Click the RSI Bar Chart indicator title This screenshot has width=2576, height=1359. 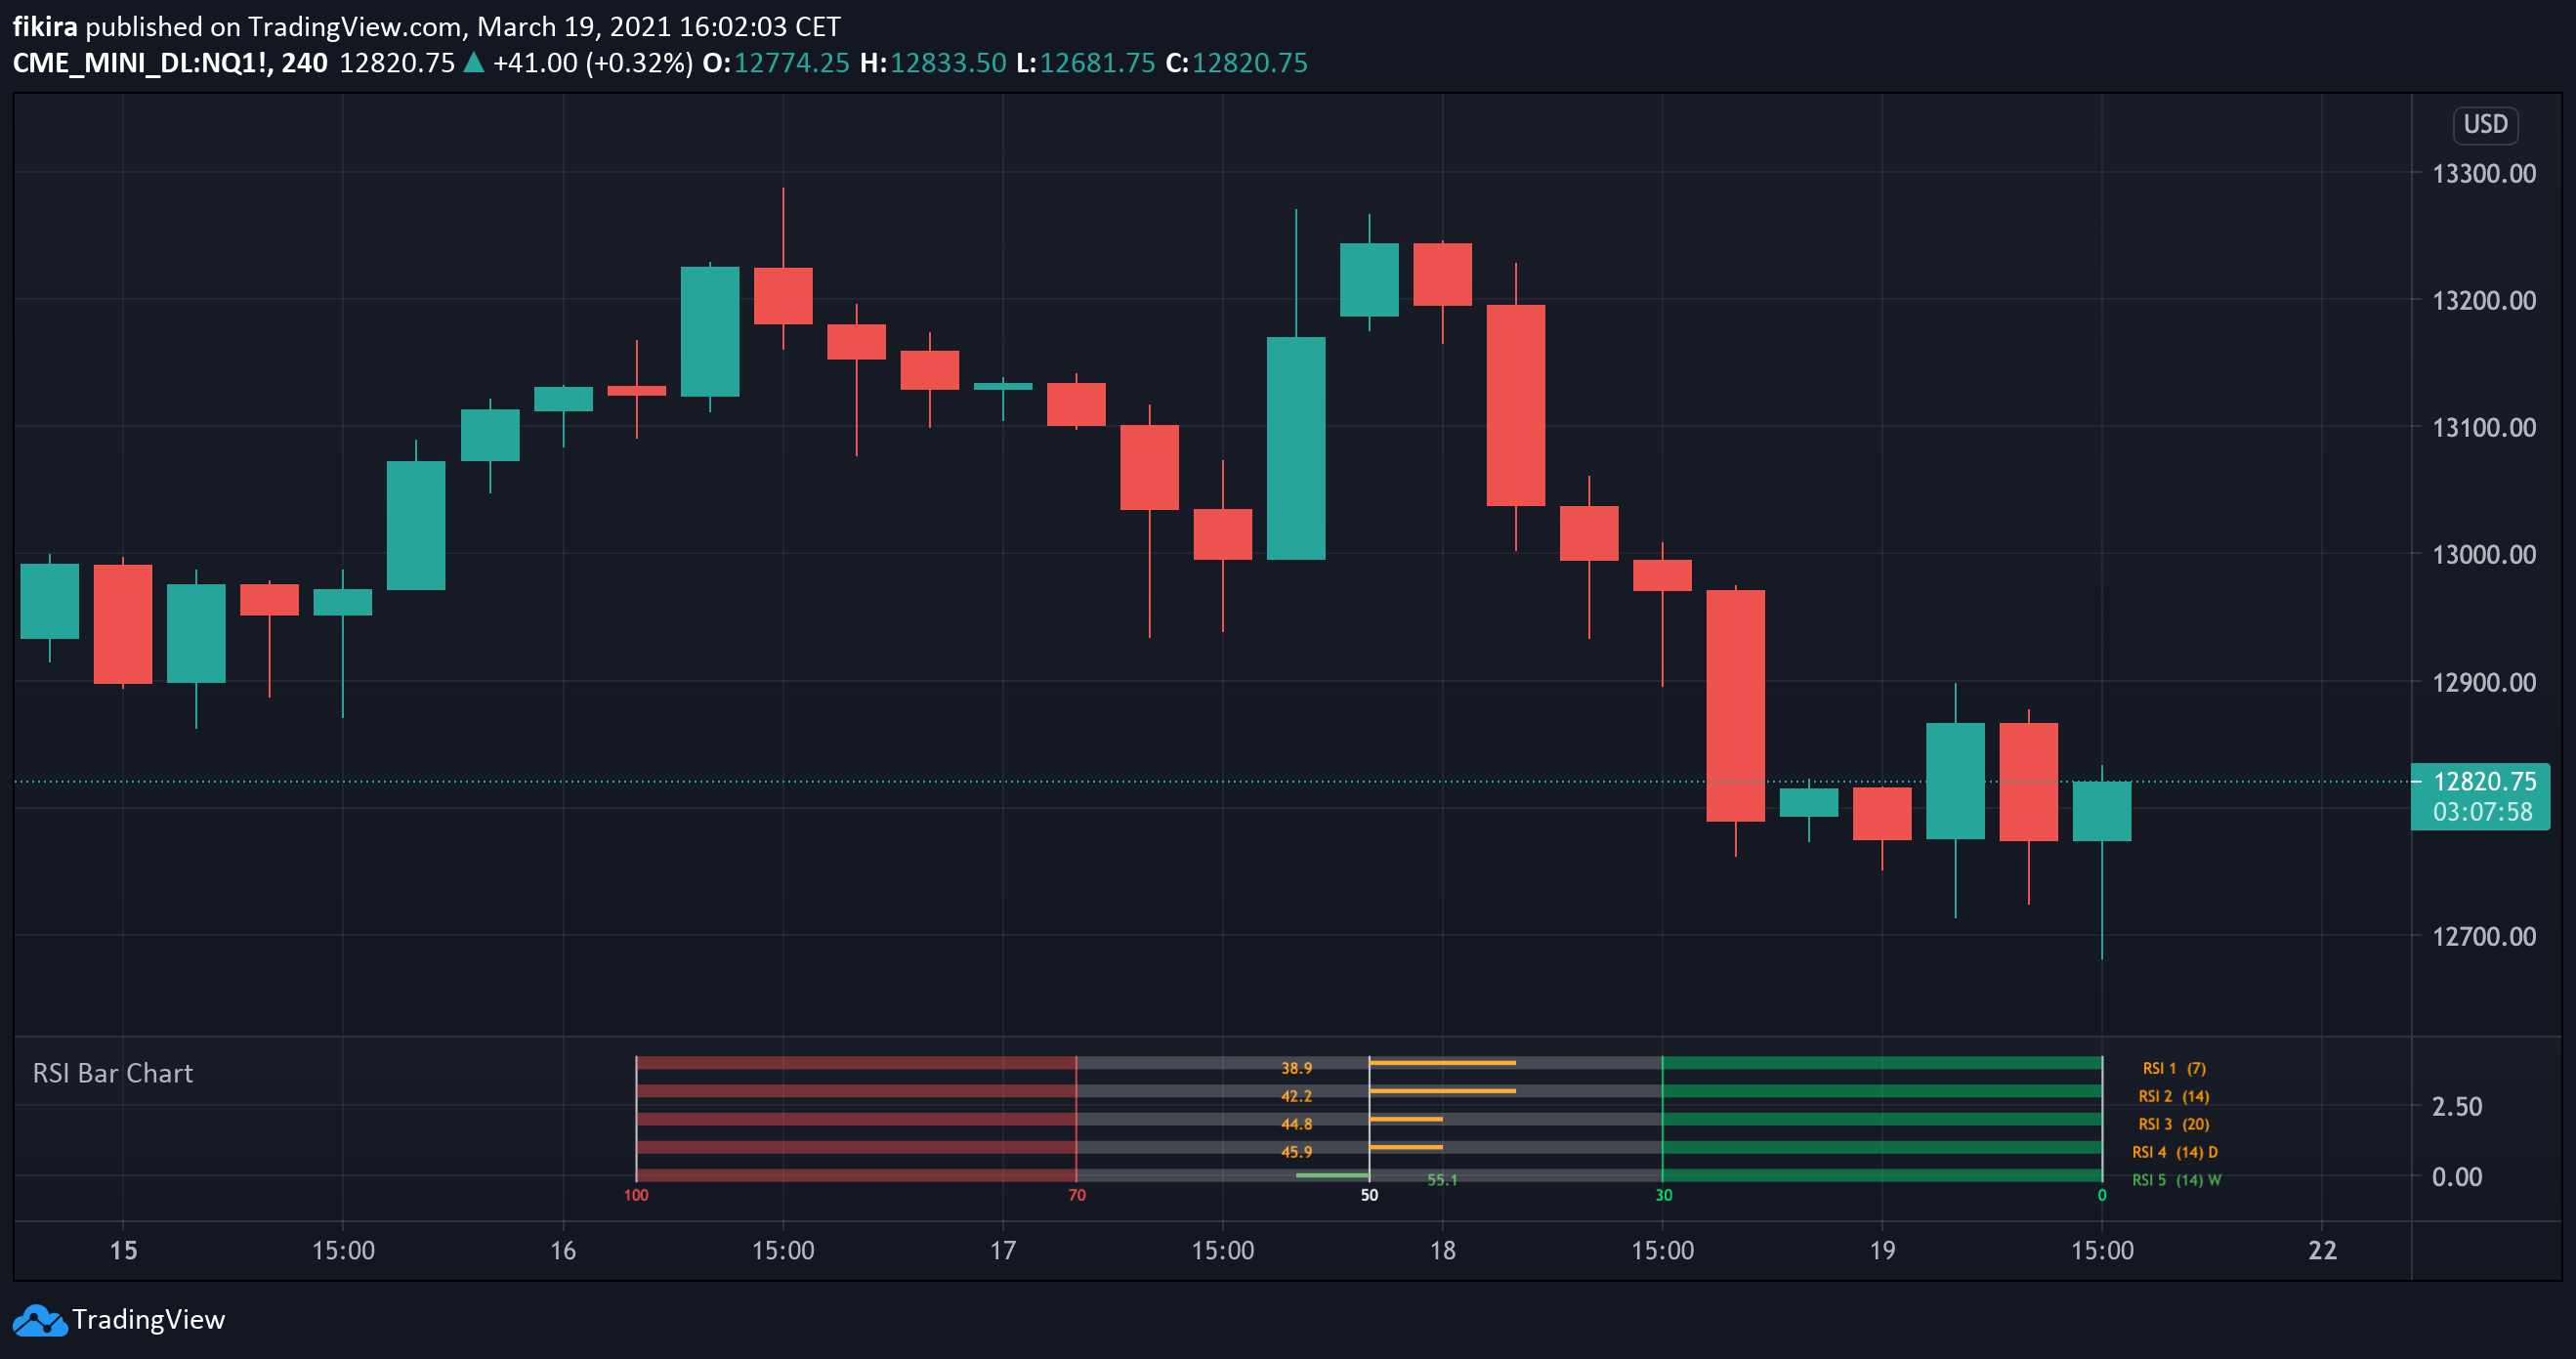113,1073
